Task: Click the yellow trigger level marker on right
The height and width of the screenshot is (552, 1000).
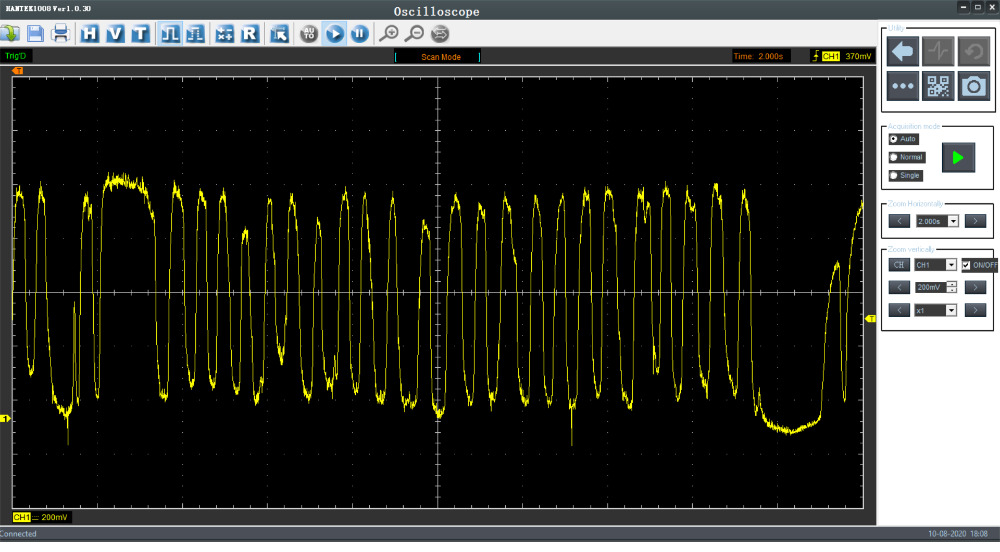Action: click(x=871, y=318)
